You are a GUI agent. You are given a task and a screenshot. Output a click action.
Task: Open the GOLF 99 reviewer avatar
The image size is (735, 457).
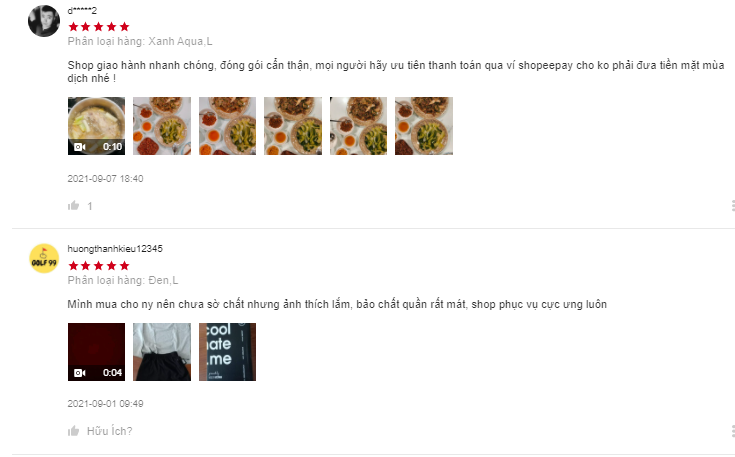pyautogui.click(x=44, y=258)
